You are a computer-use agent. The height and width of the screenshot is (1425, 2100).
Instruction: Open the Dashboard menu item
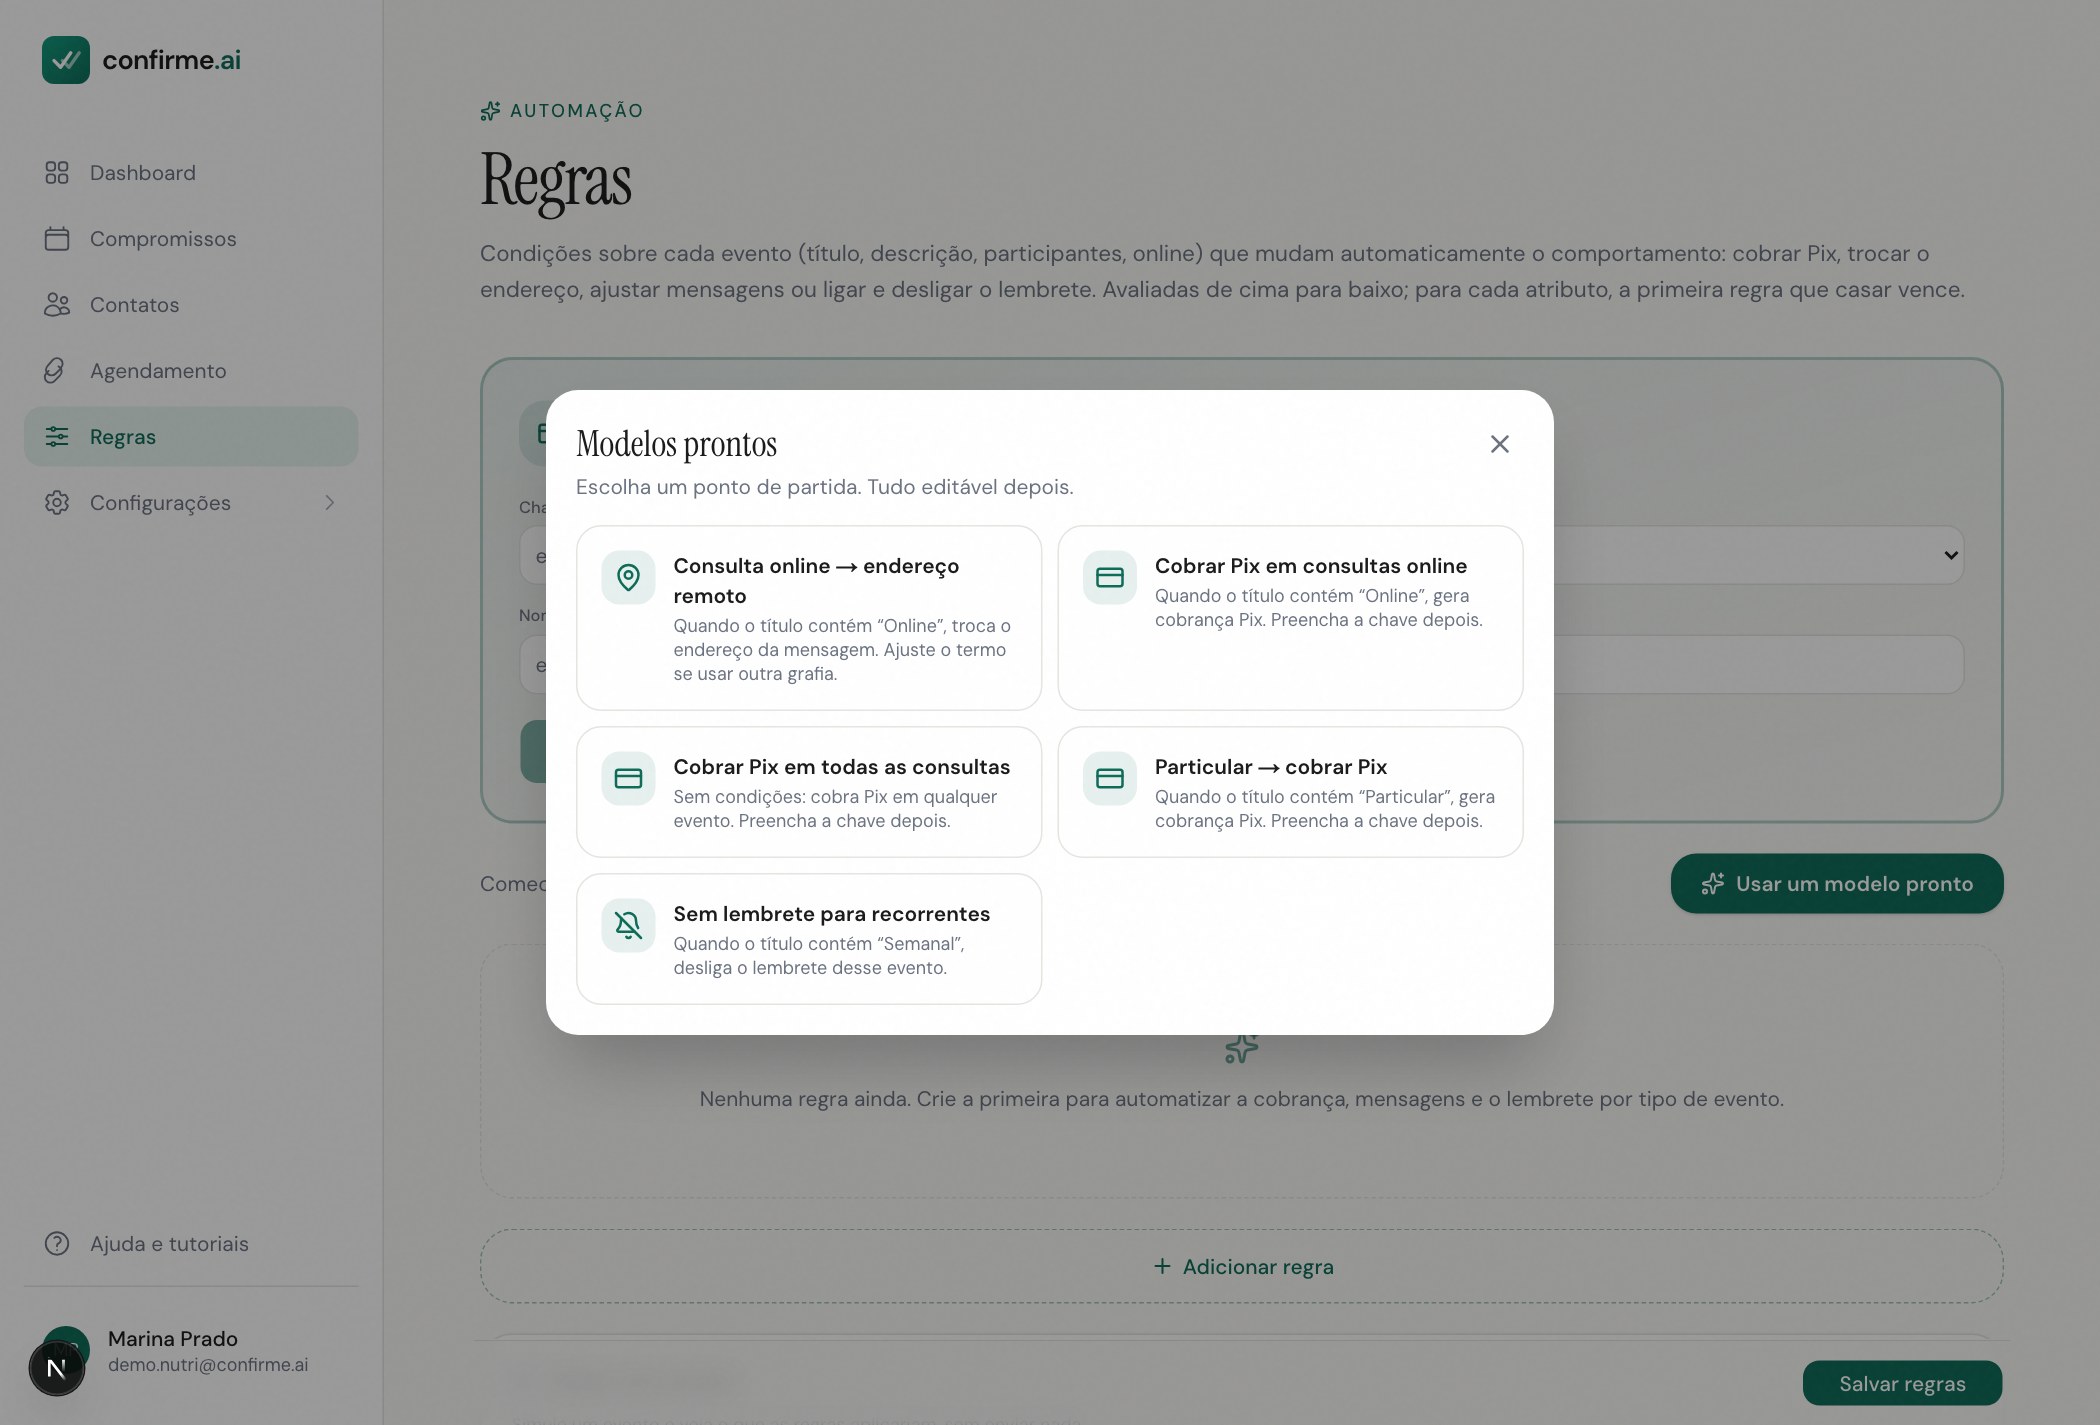191,173
